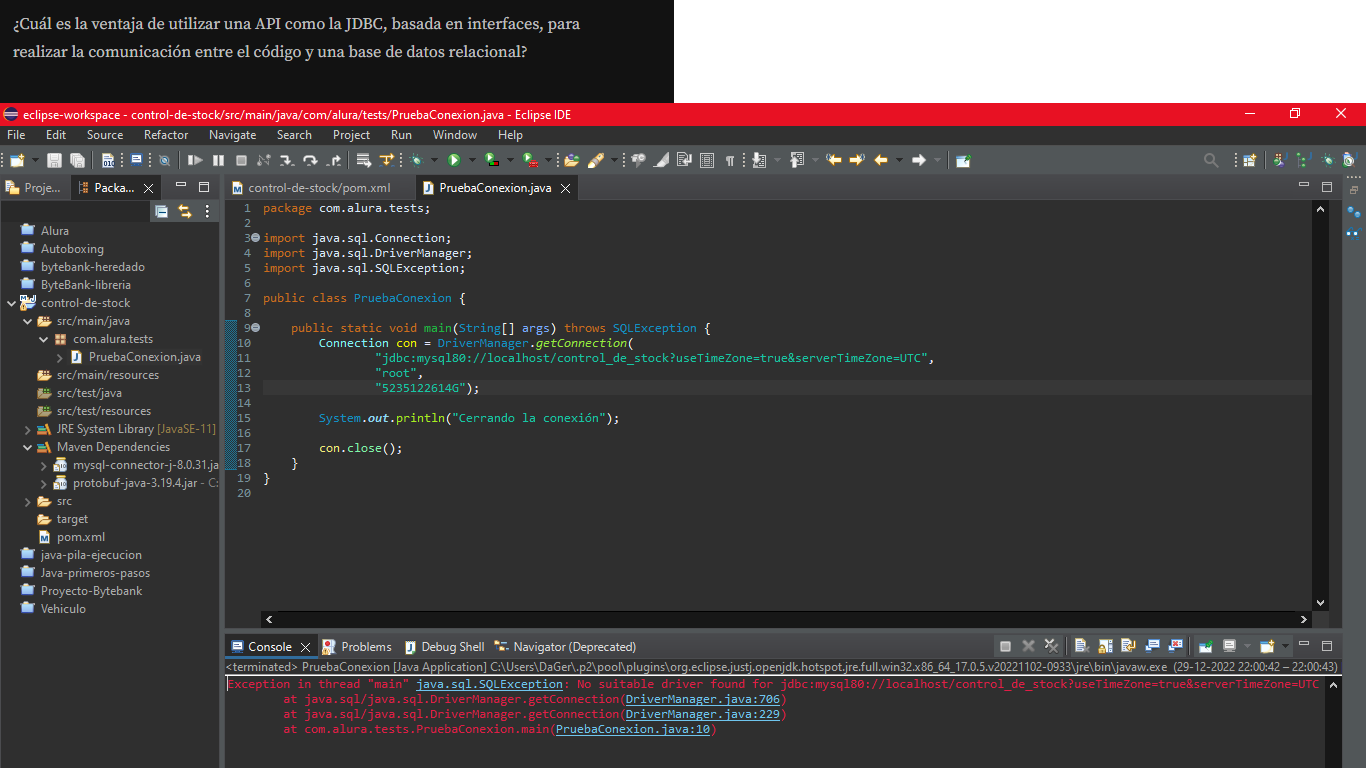Viewport: 1366px width, 768px height.
Task: Click the Step Return icon
Action: tap(334, 160)
